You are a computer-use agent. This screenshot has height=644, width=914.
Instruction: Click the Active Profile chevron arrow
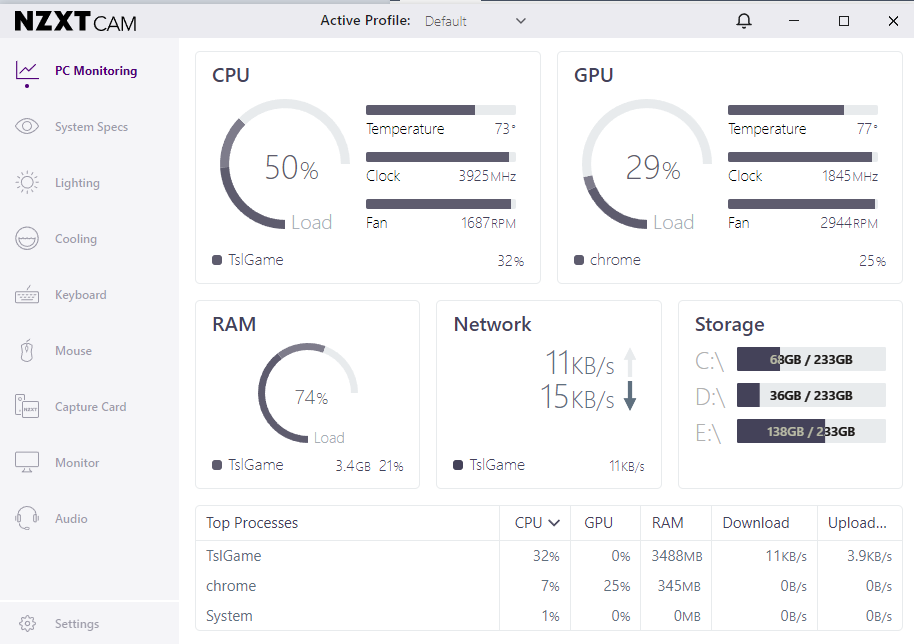521,21
